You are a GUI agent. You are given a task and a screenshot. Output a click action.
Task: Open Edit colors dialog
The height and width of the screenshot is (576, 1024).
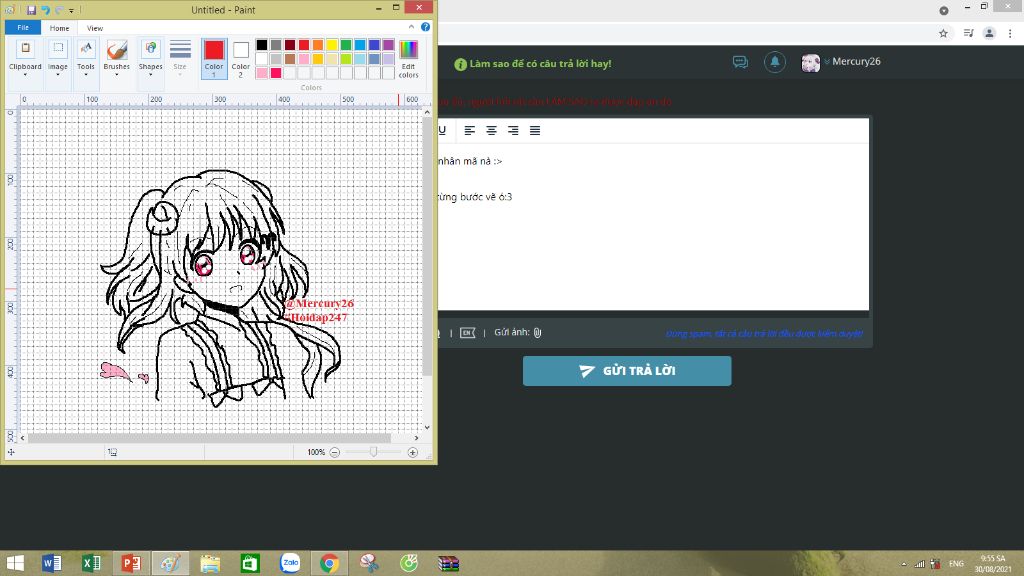point(409,59)
